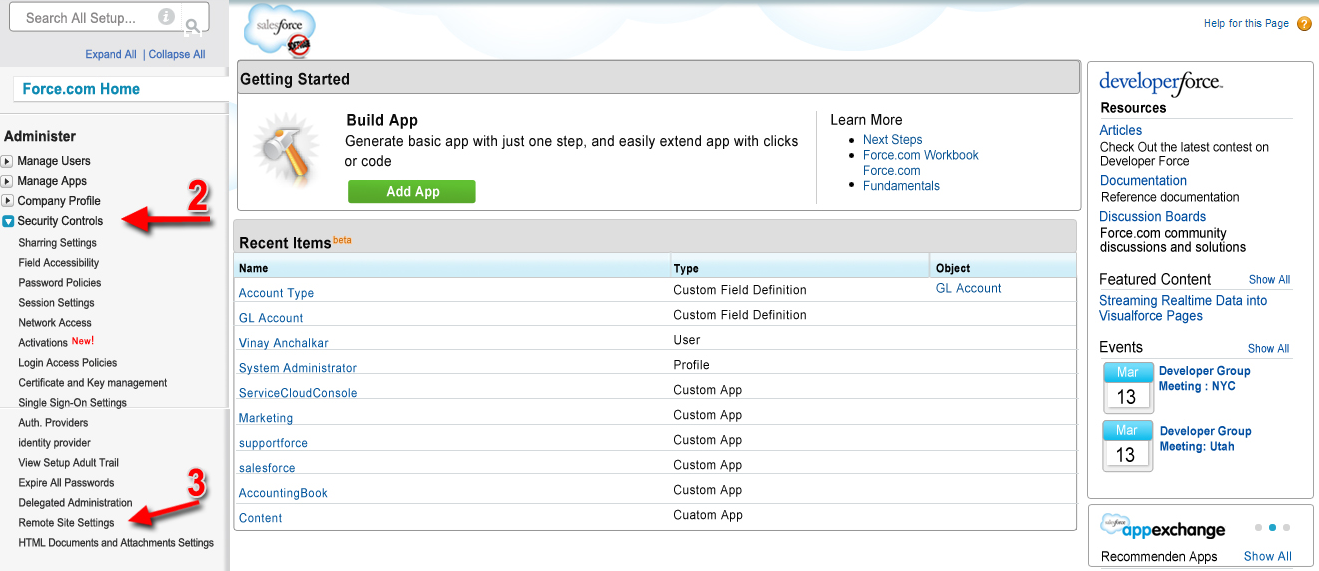Click the orange help question mark icon

(x=1304, y=24)
